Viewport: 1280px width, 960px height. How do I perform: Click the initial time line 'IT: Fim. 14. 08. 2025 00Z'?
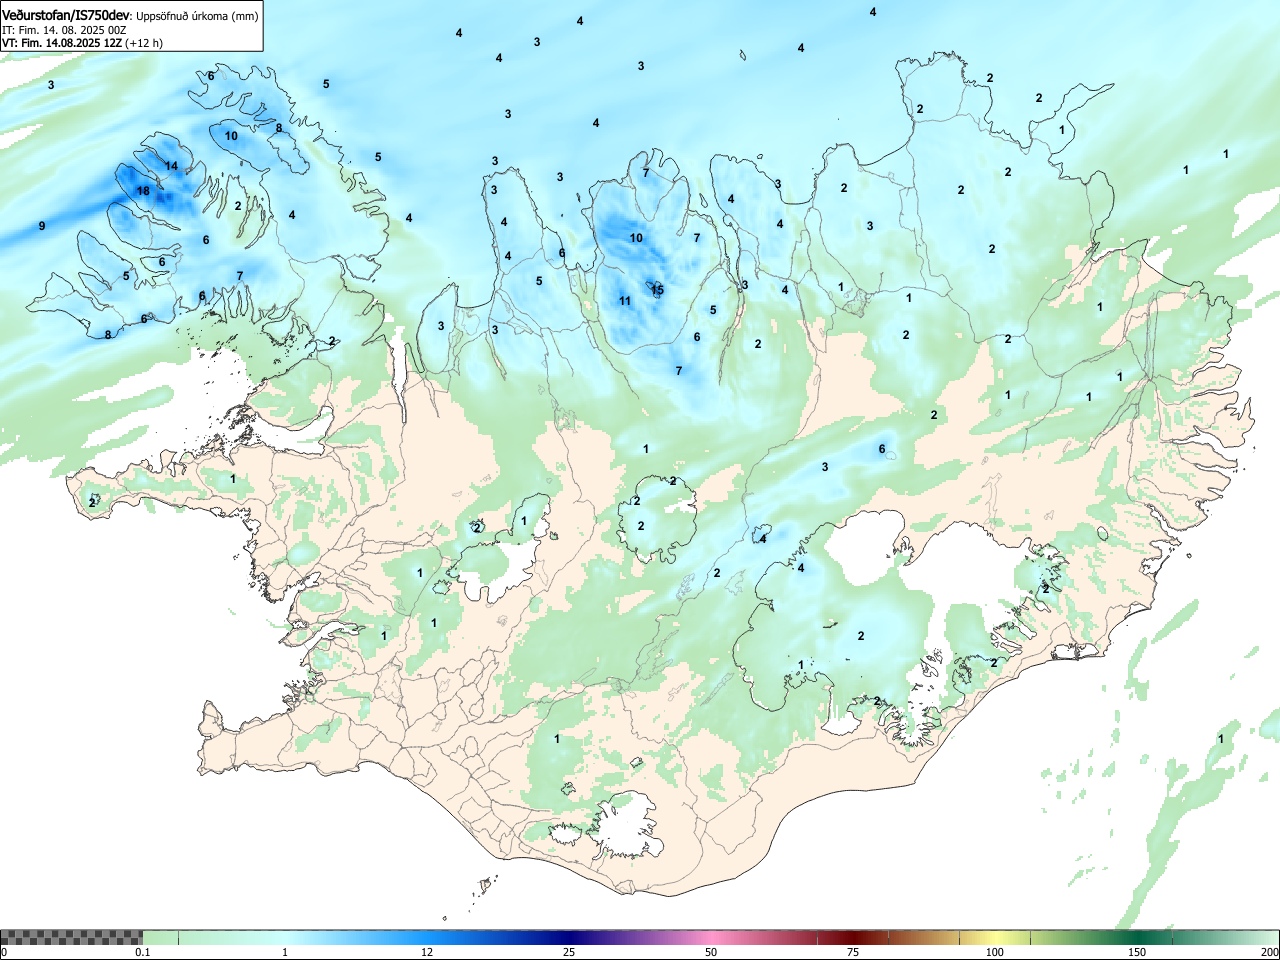[x=64, y=30]
